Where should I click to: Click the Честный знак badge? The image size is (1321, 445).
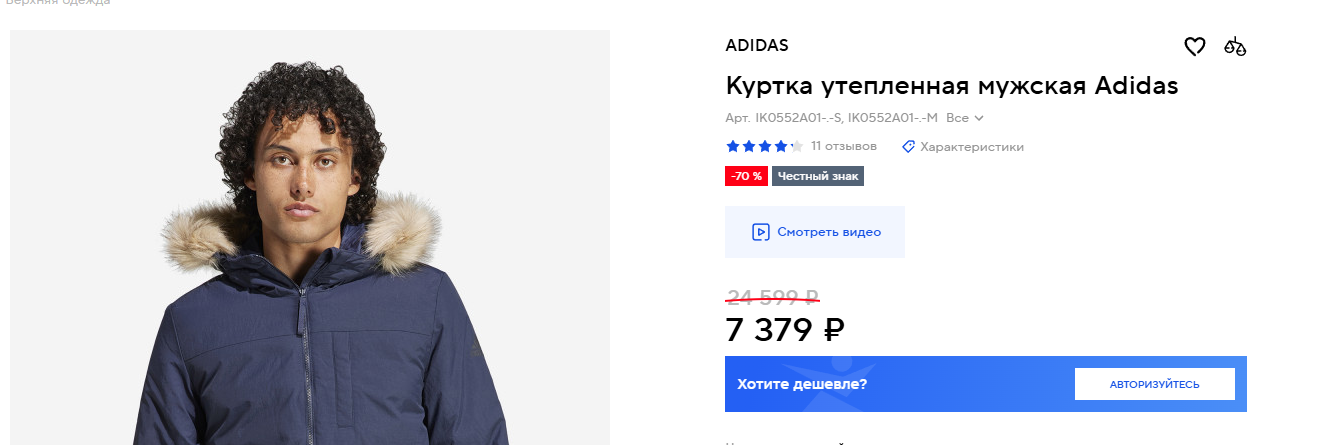817,176
